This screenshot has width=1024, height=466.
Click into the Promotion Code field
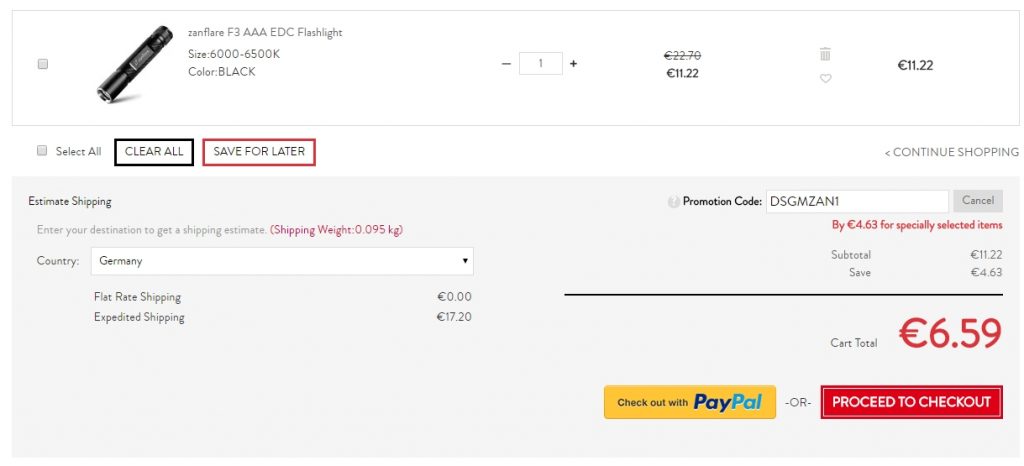coord(856,201)
